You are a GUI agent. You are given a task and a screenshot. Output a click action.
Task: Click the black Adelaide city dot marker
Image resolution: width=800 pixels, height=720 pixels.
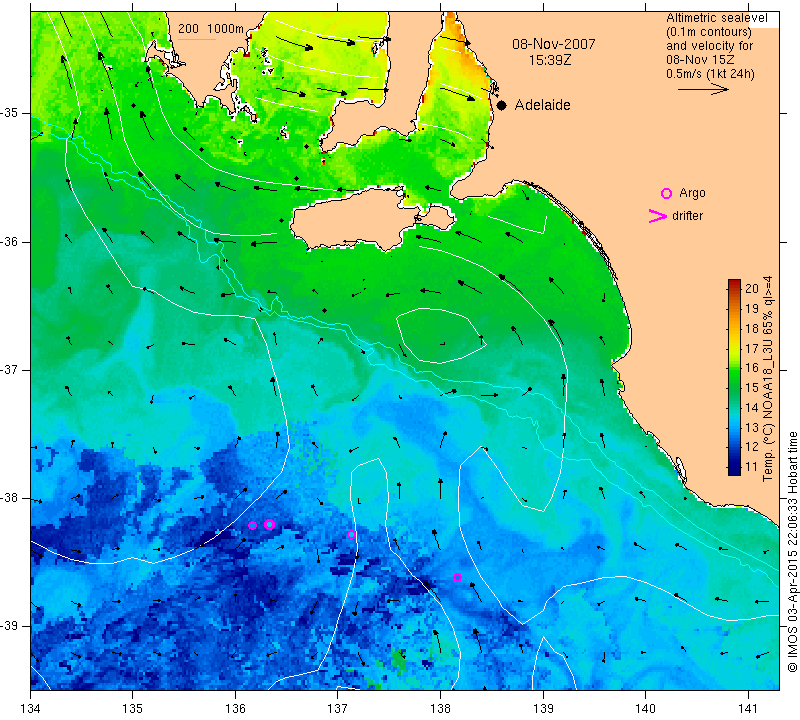tap(502, 106)
